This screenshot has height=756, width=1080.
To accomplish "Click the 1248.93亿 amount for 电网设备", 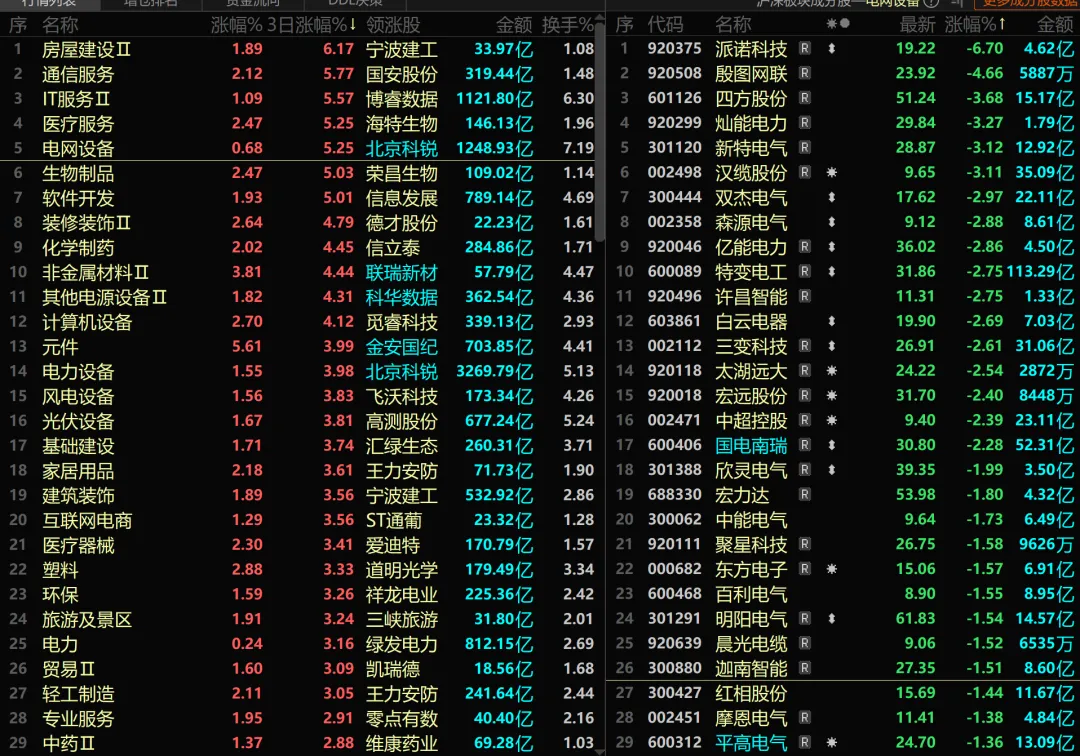I will [495, 148].
